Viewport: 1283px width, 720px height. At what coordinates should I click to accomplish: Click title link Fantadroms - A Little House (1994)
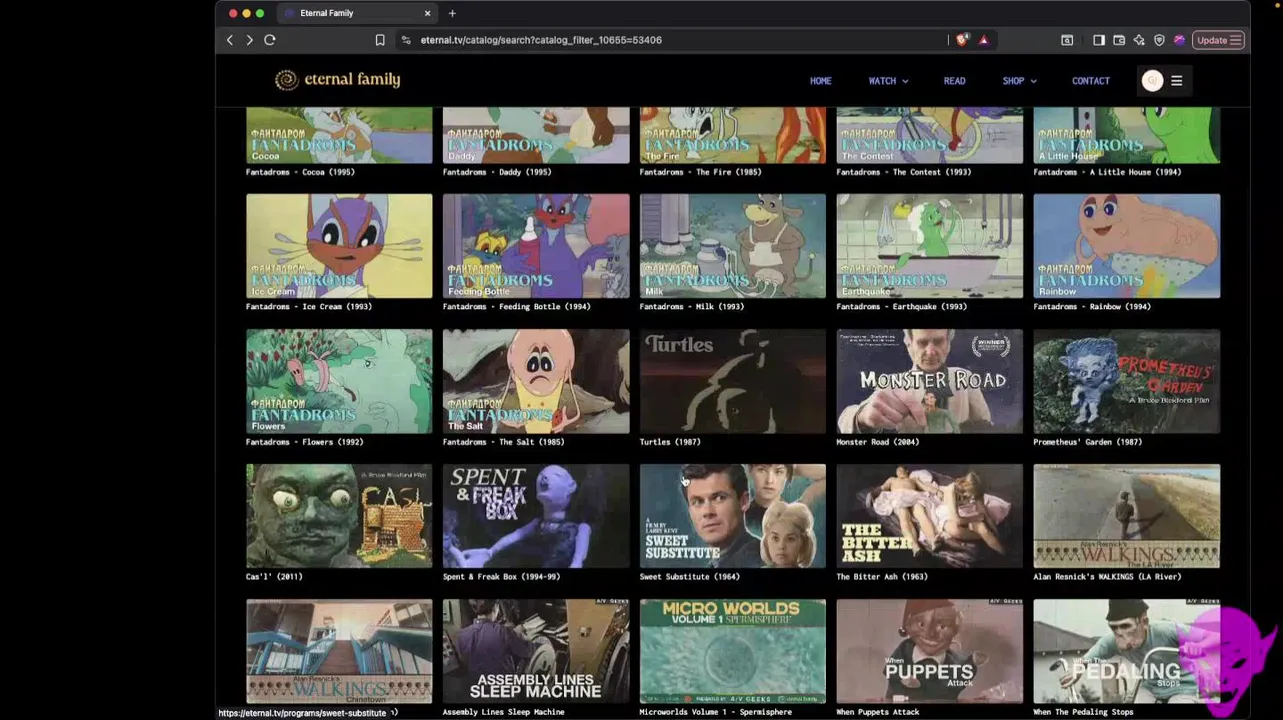coord(1107,172)
